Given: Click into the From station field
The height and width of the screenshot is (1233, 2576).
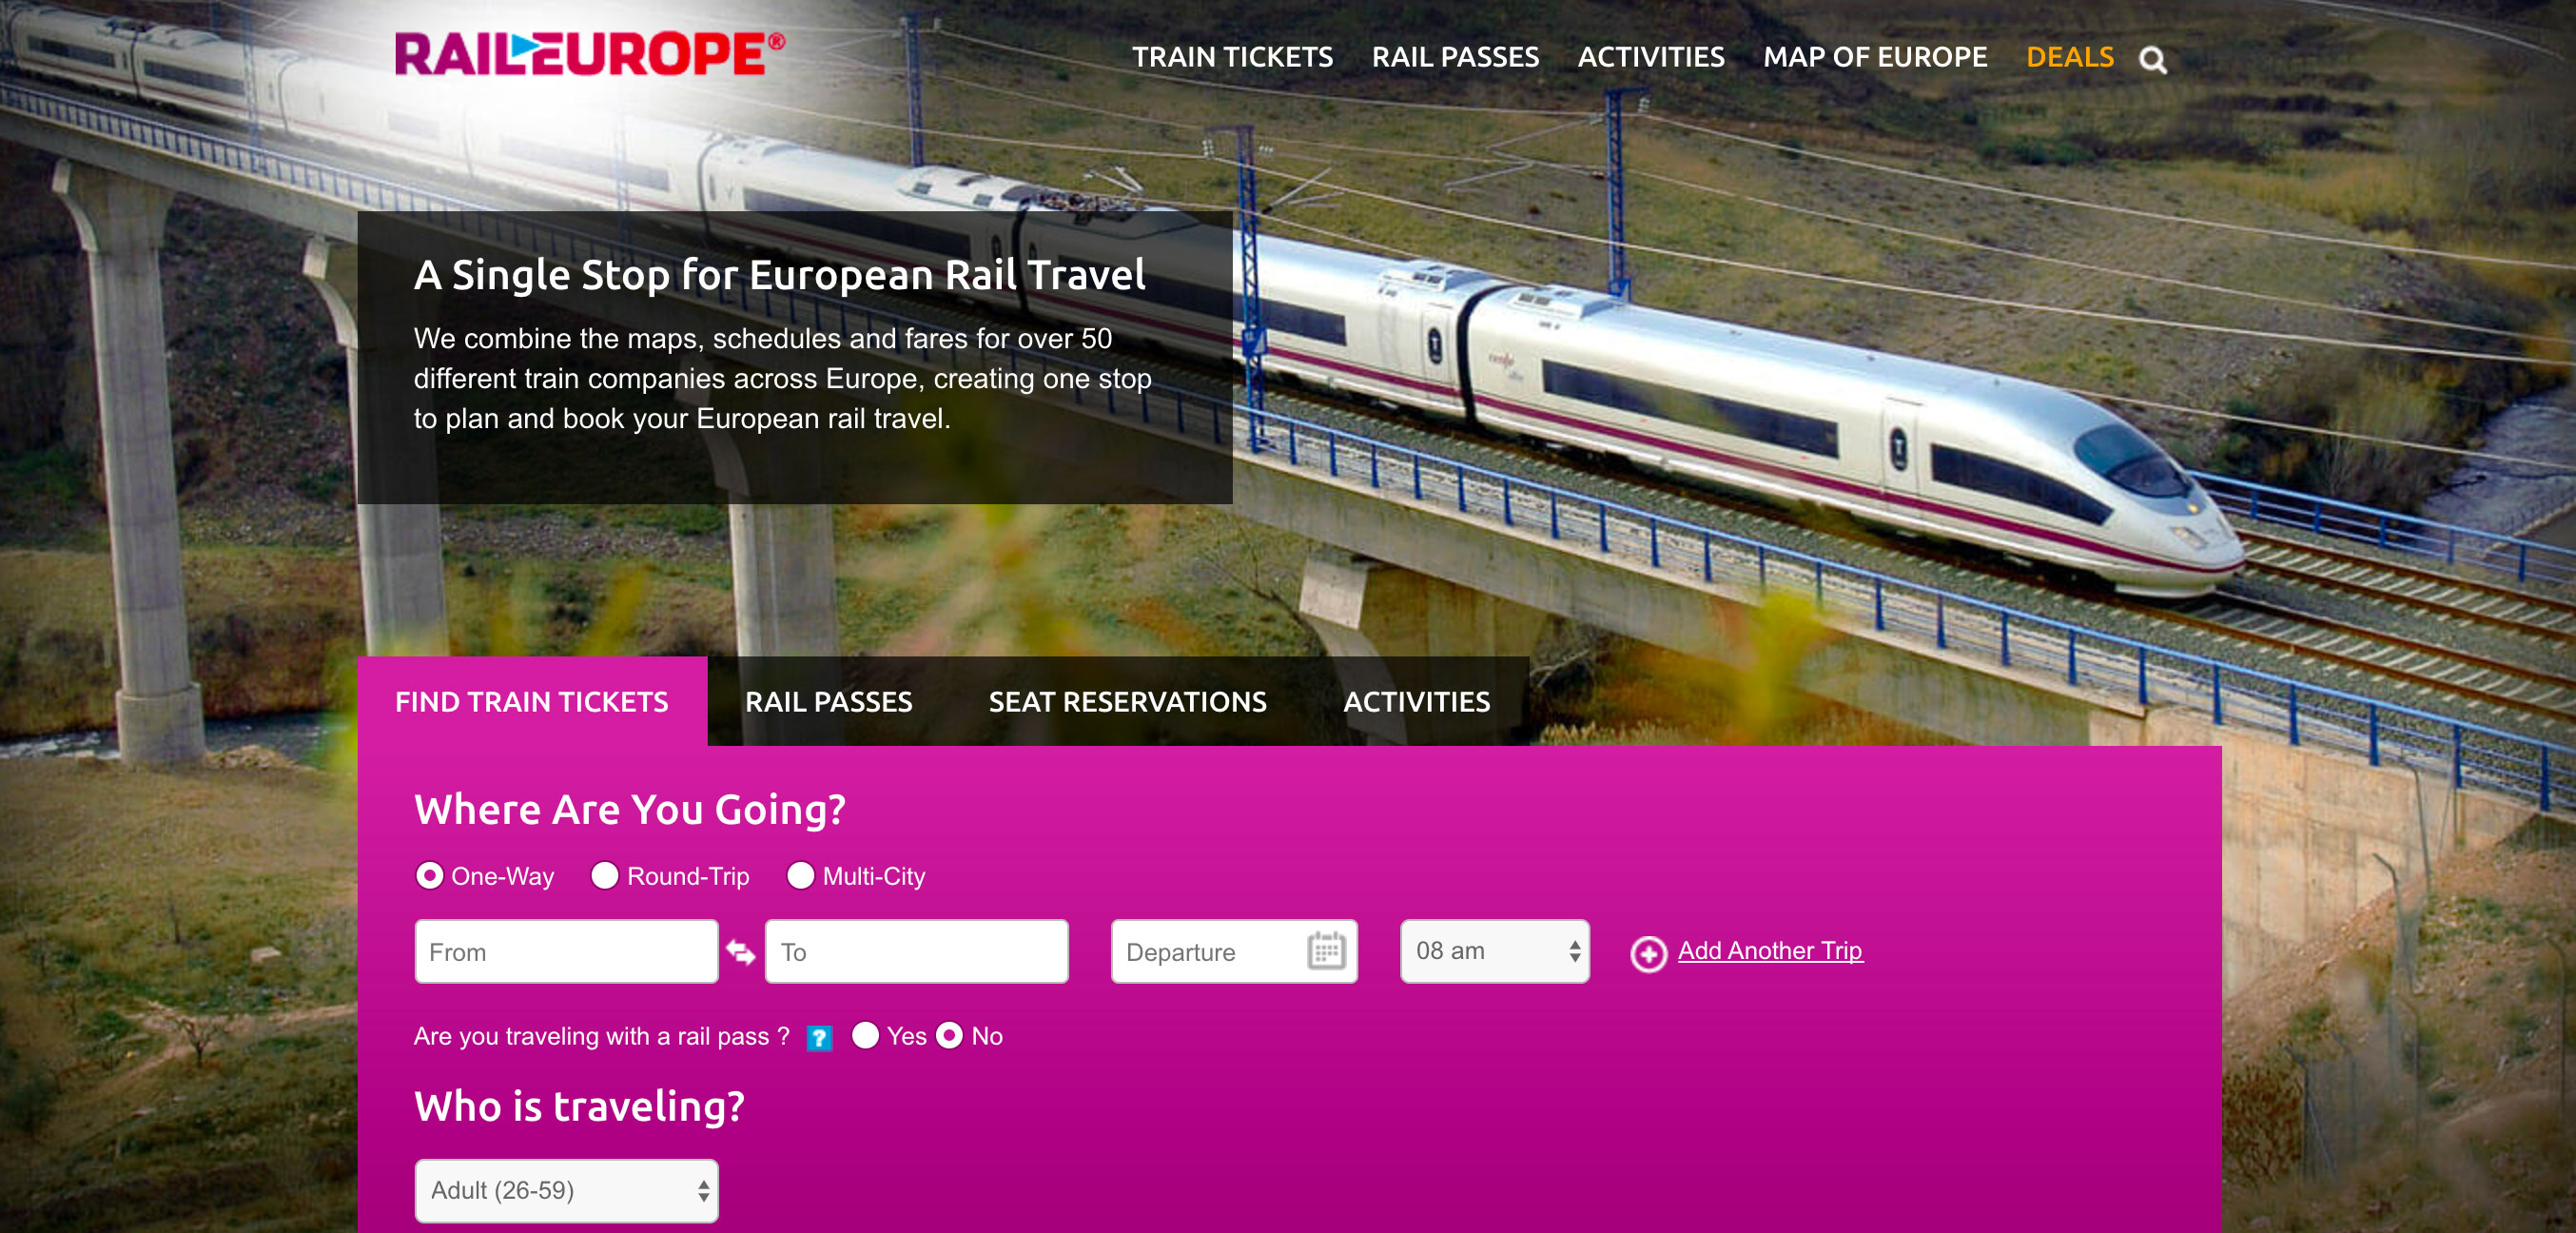Looking at the screenshot, I should 566,951.
